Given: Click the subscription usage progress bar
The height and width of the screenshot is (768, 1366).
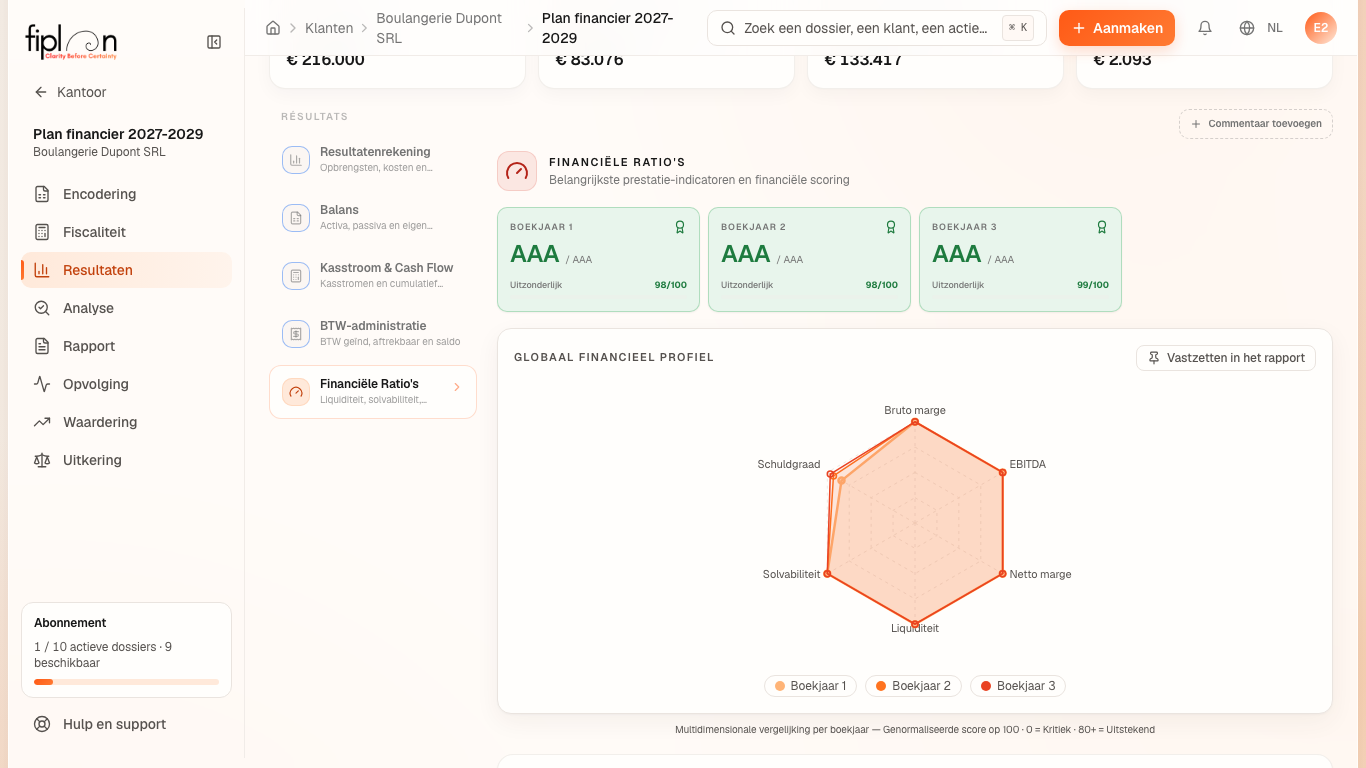Looking at the screenshot, I should coord(126,682).
